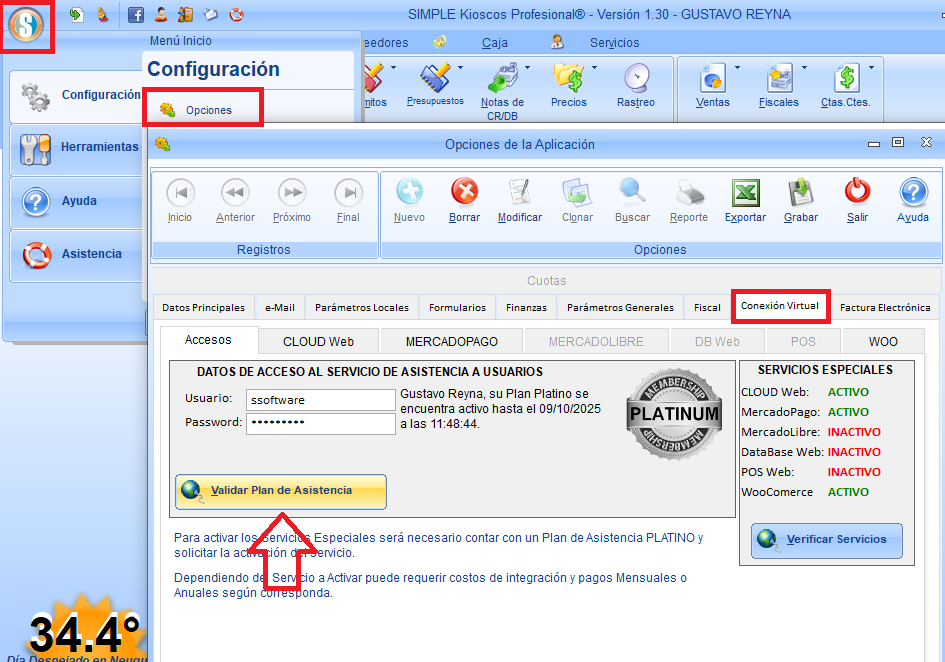Save with the Grabar icon
This screenshot has width=945, height=662.
(801, 192)
